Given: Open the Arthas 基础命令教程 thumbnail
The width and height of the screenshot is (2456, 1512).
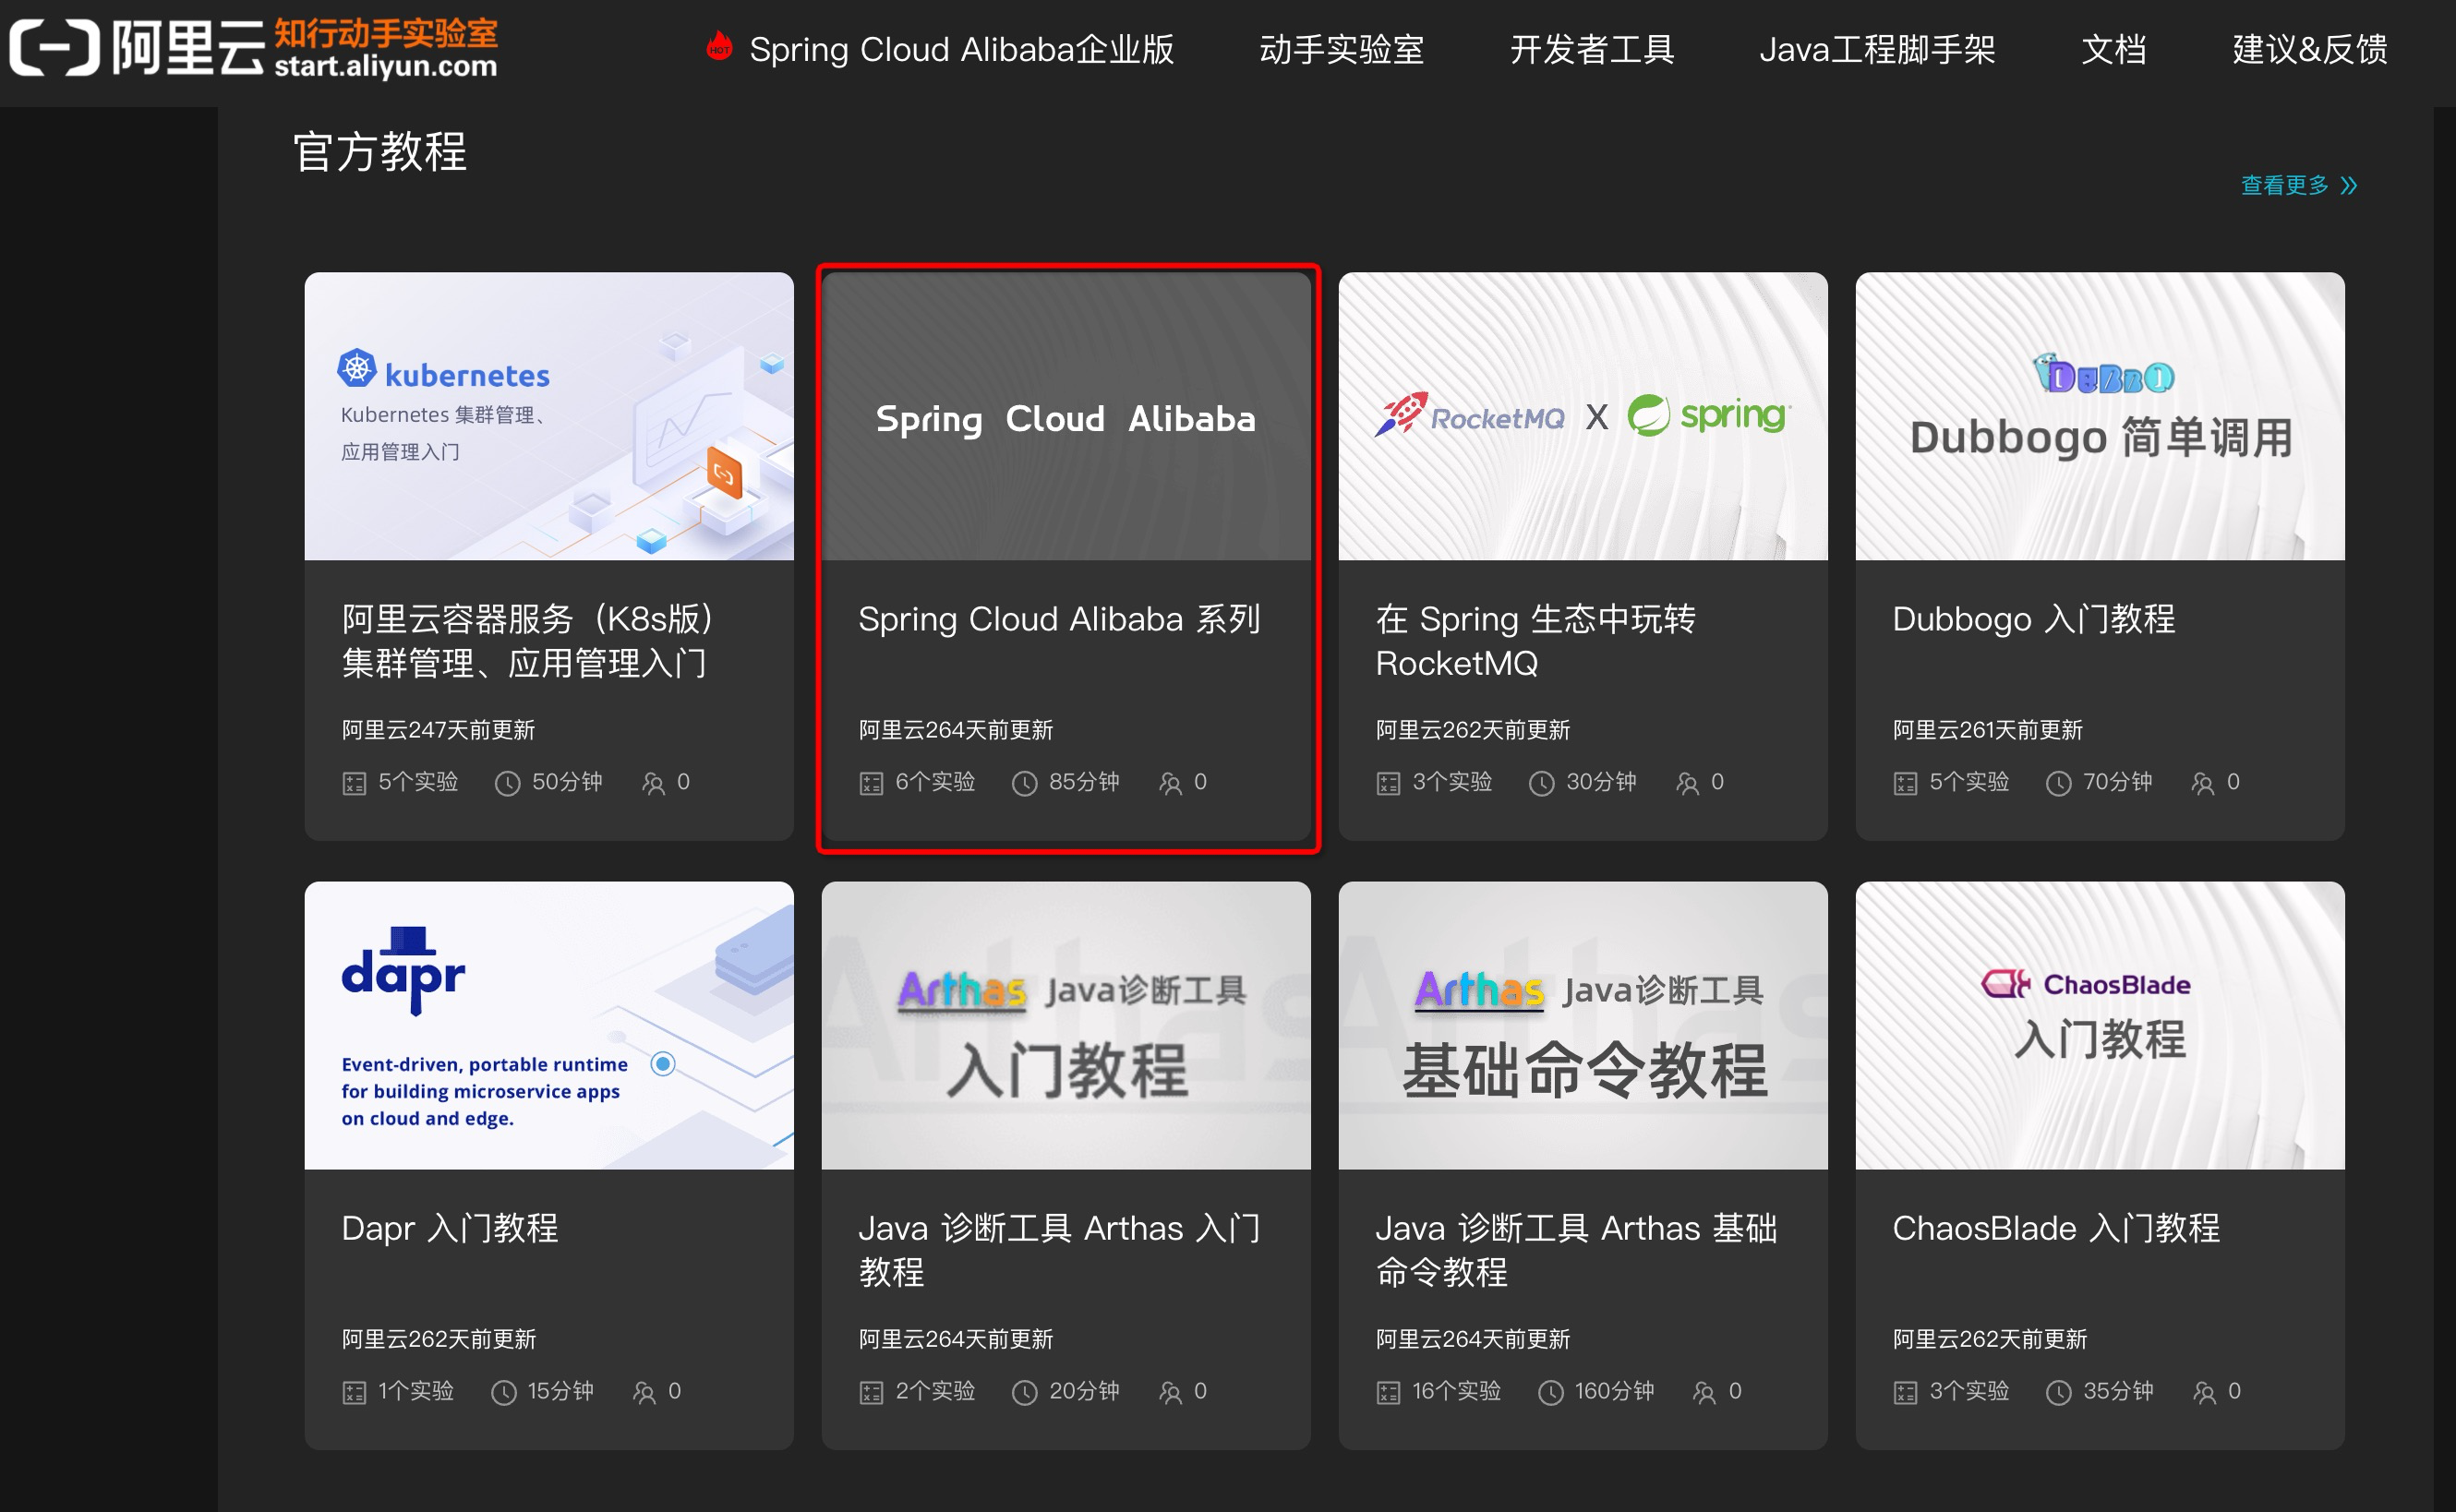Looking at the screenshot, I should pyautogui.click(x=1583, y=1025).
